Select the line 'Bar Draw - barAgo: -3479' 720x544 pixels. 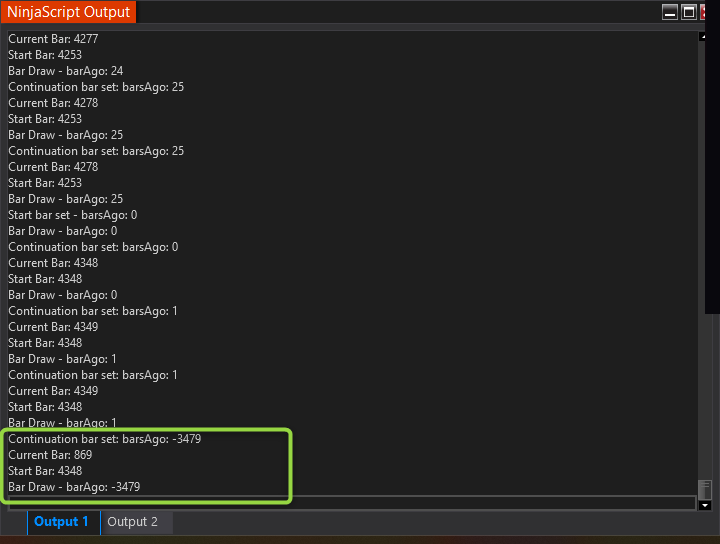[x=74, y=487]
